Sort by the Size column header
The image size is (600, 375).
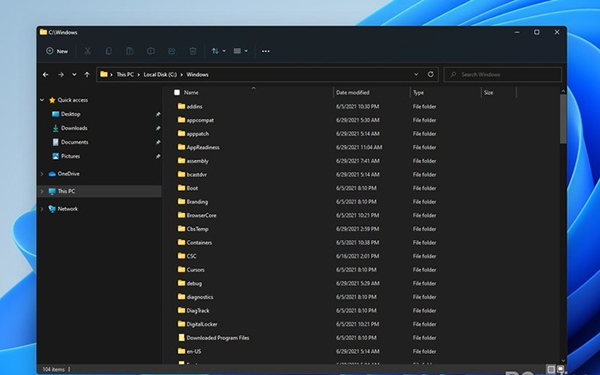click(x=488, y=93)
